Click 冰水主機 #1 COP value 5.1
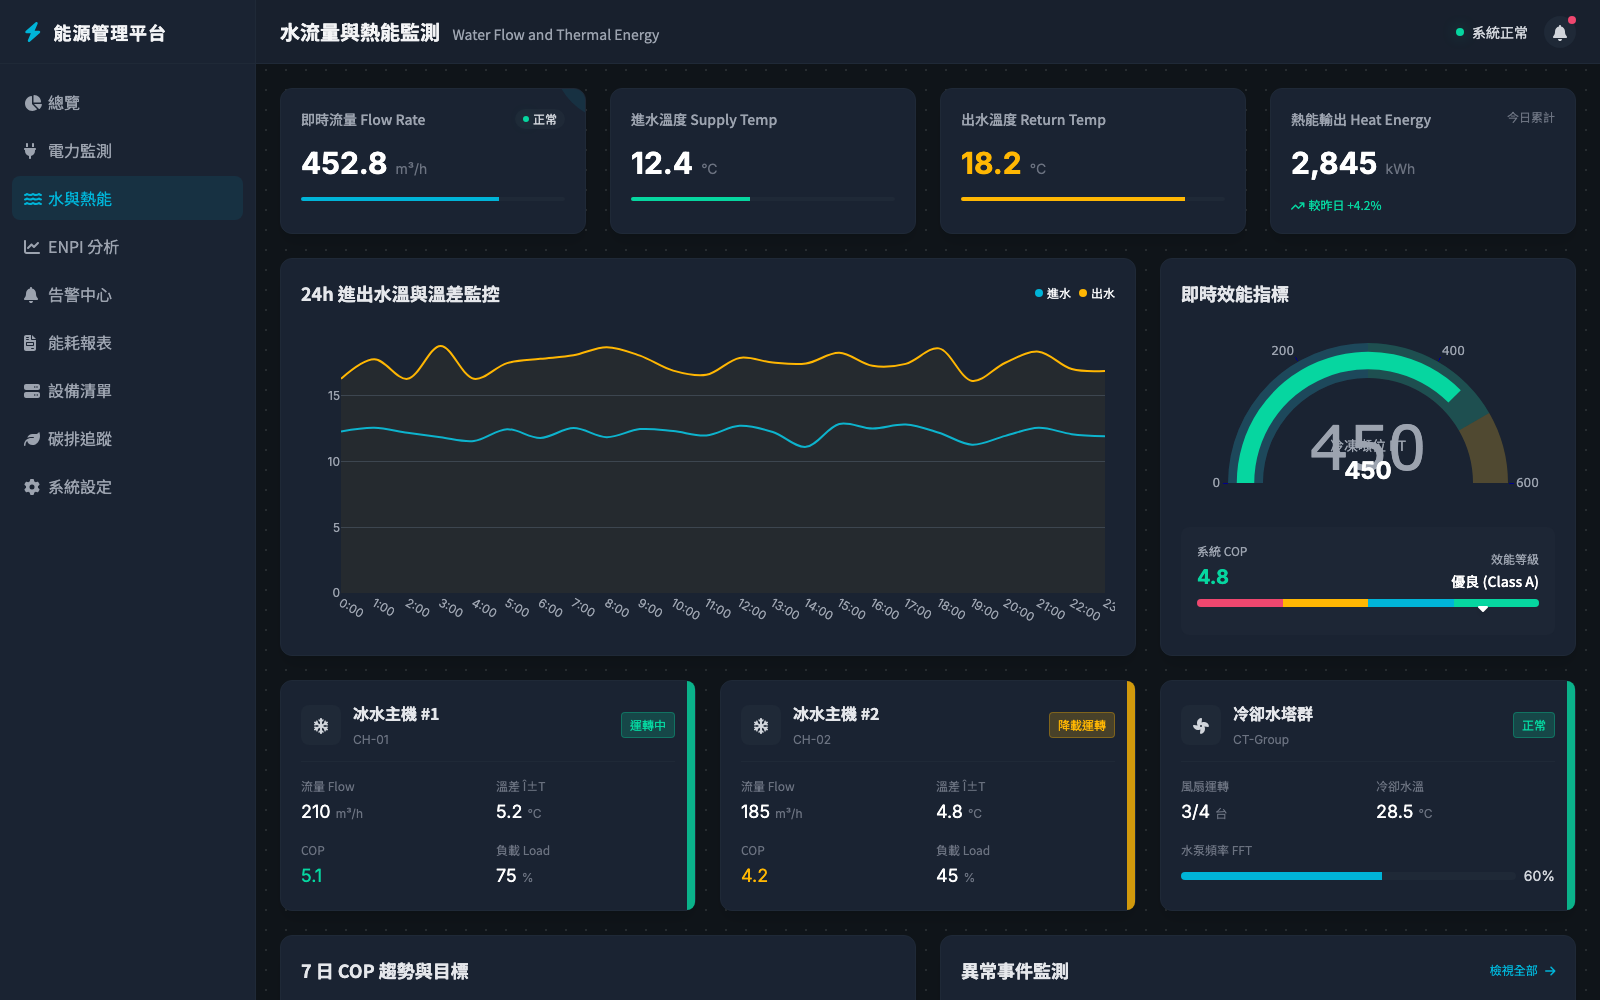The image size is (1600, 1000). click(312, 876)
